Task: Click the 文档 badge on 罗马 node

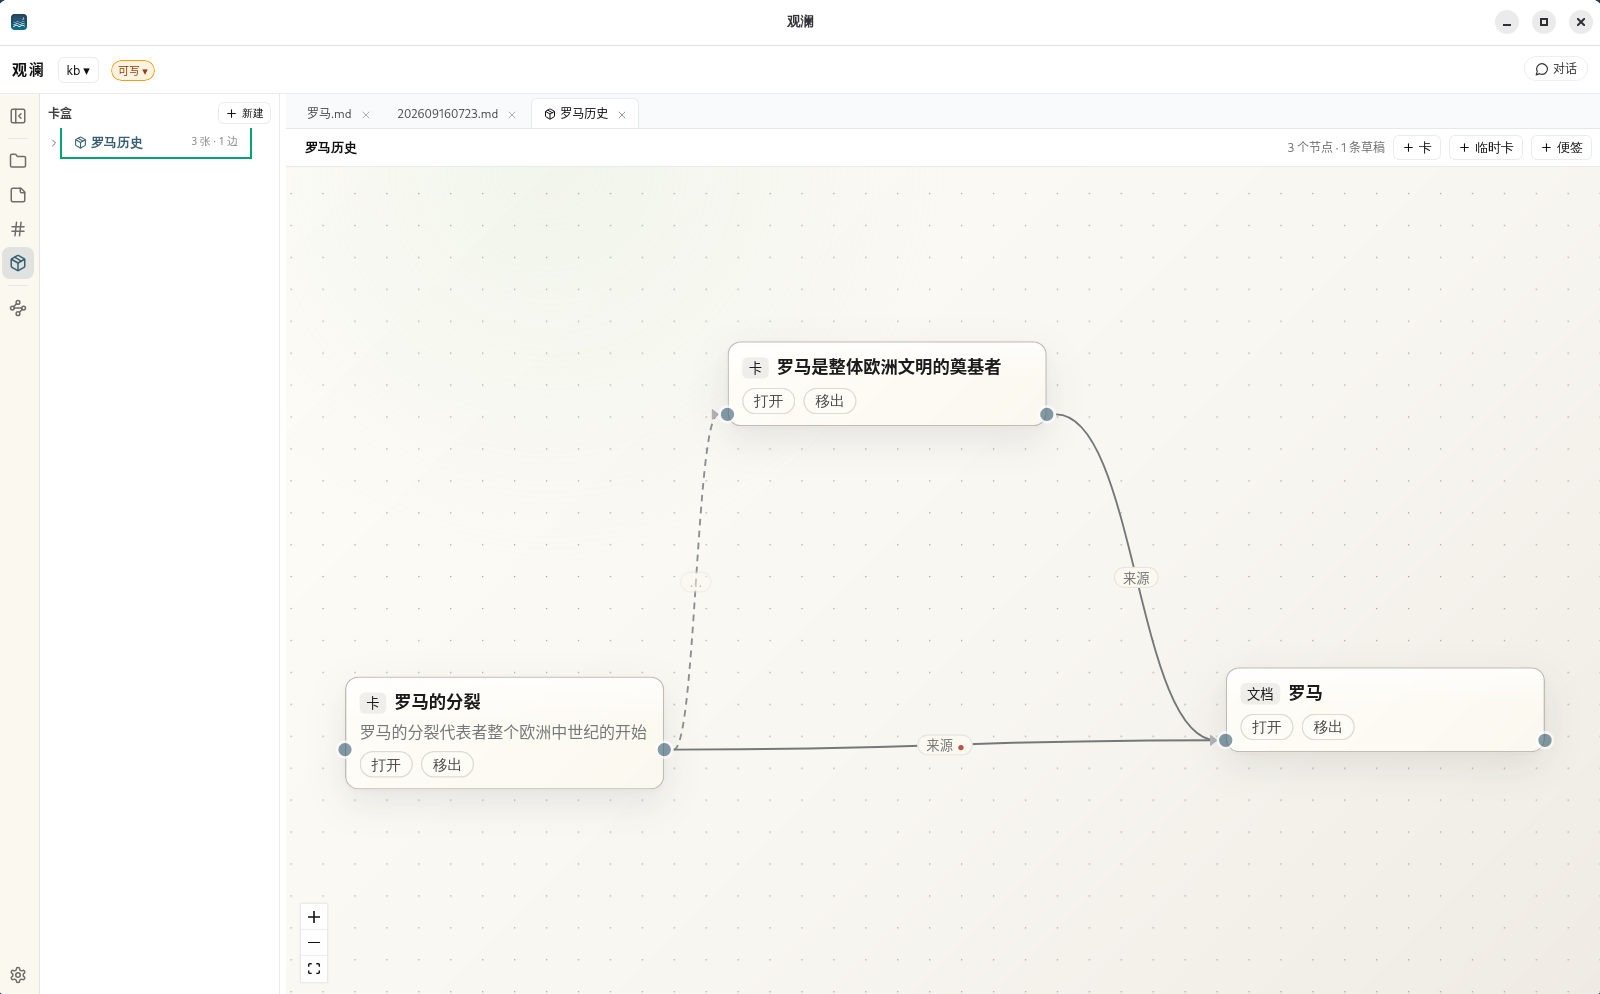Action: 1260,694
